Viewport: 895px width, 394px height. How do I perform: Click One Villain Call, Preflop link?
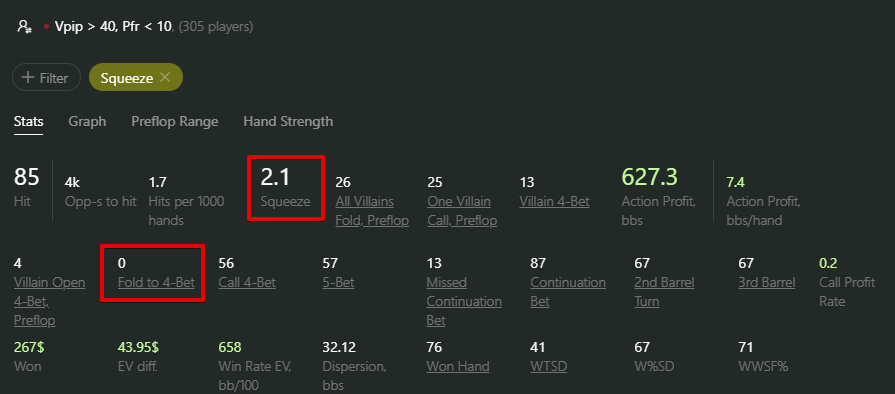[462, 211]
